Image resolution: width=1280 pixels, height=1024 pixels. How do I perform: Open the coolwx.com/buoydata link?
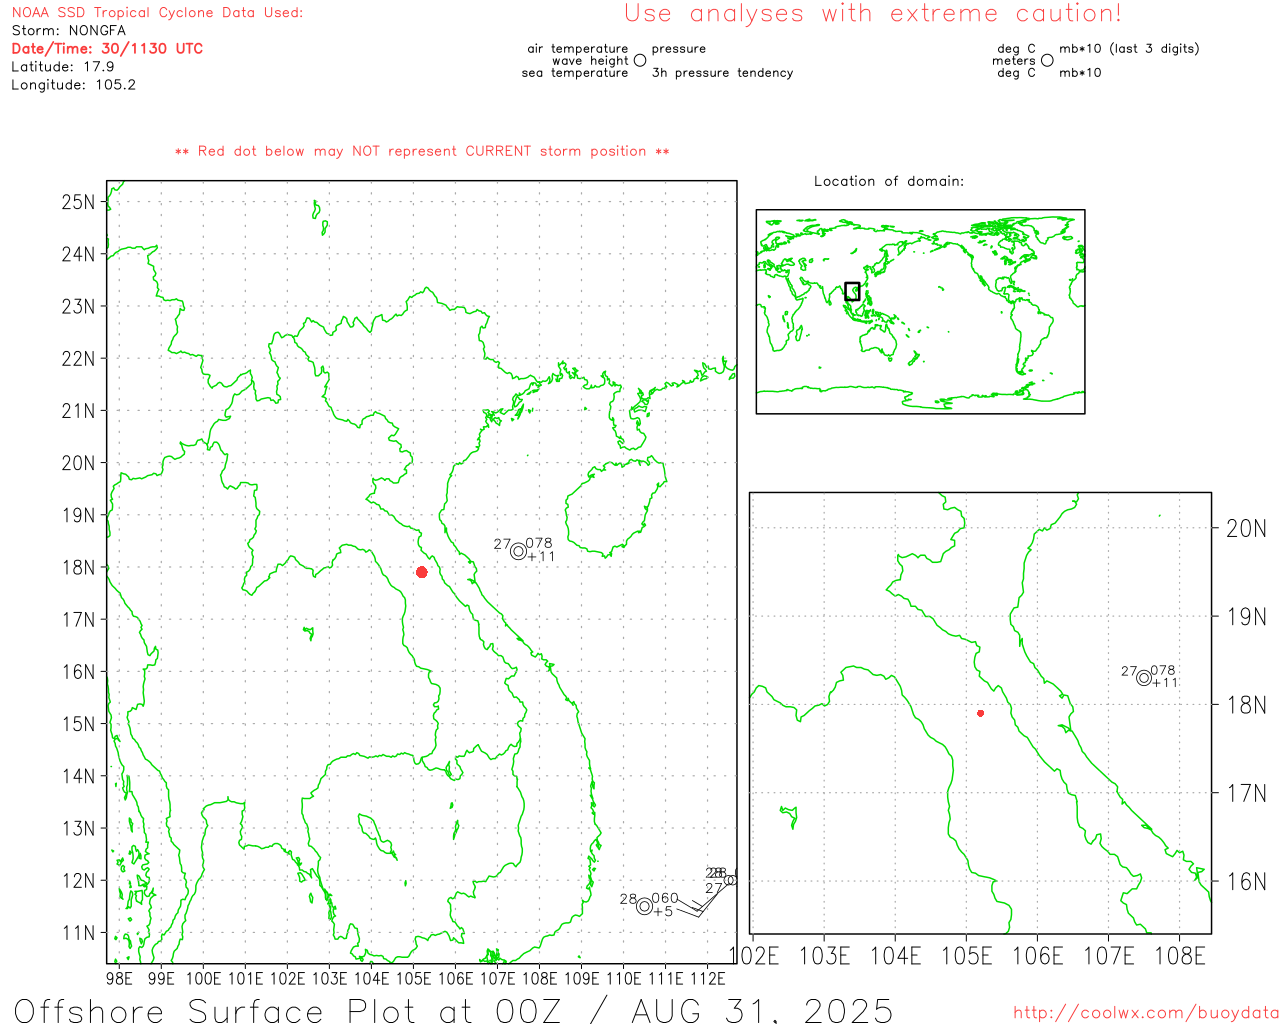tap(1146, 1013)
